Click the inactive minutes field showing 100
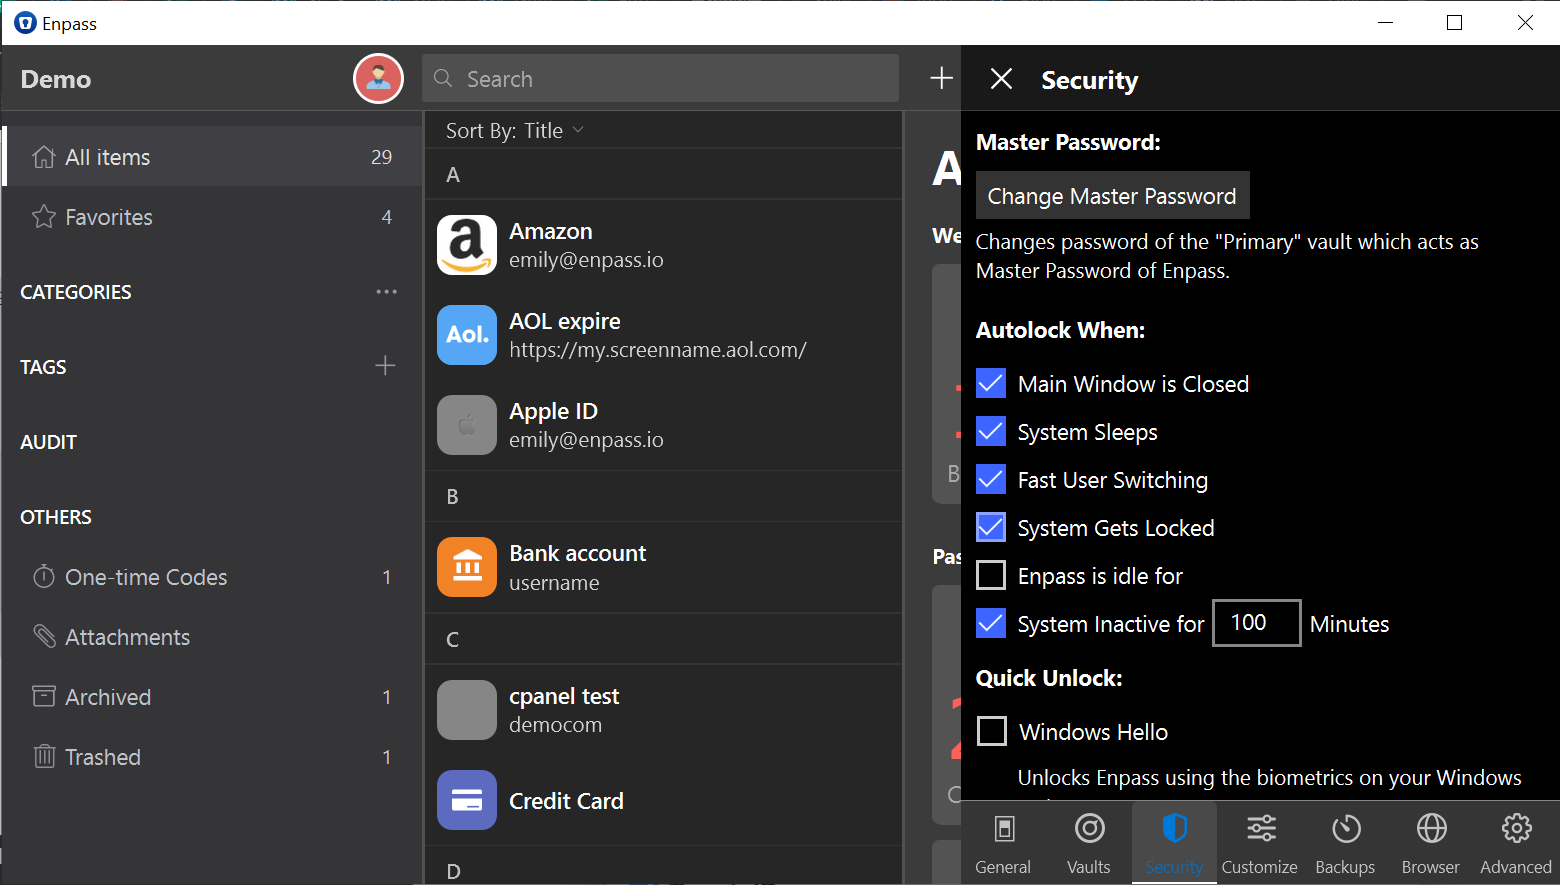 tap(1257, 623)
